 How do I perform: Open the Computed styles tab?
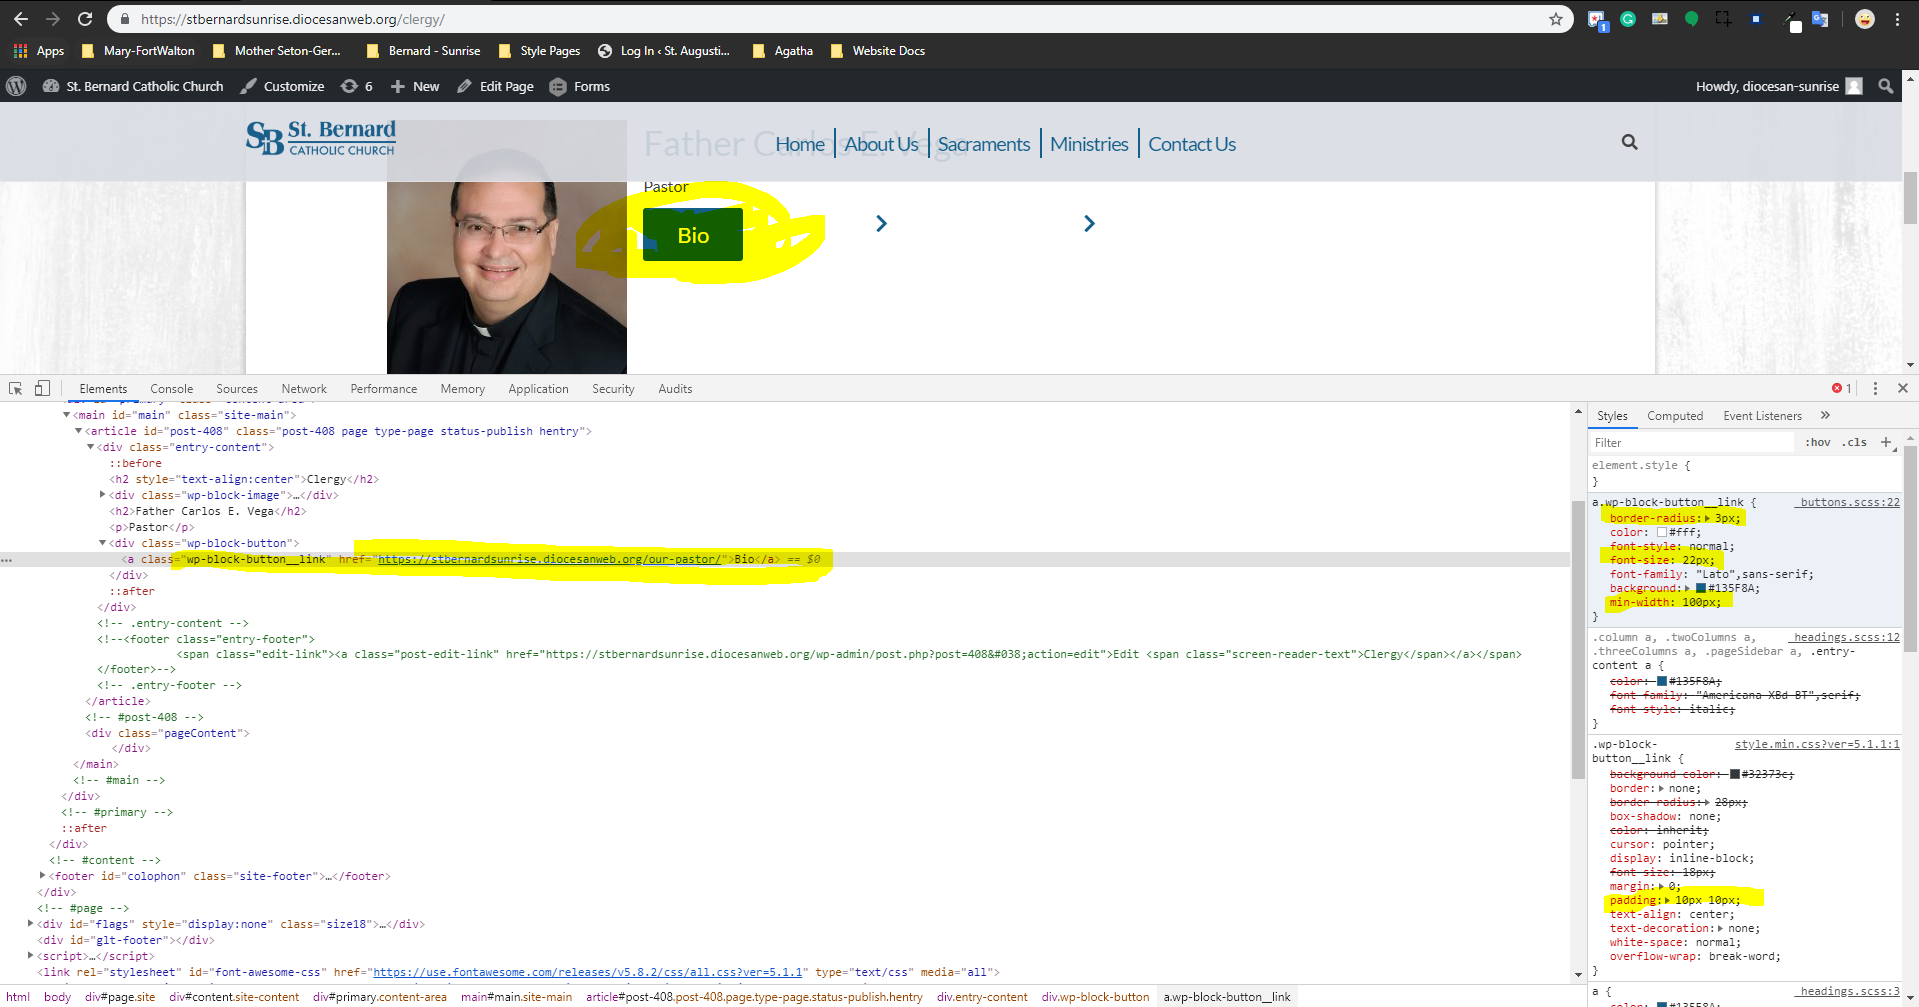pyautogui.click(x=1674, y=416)
